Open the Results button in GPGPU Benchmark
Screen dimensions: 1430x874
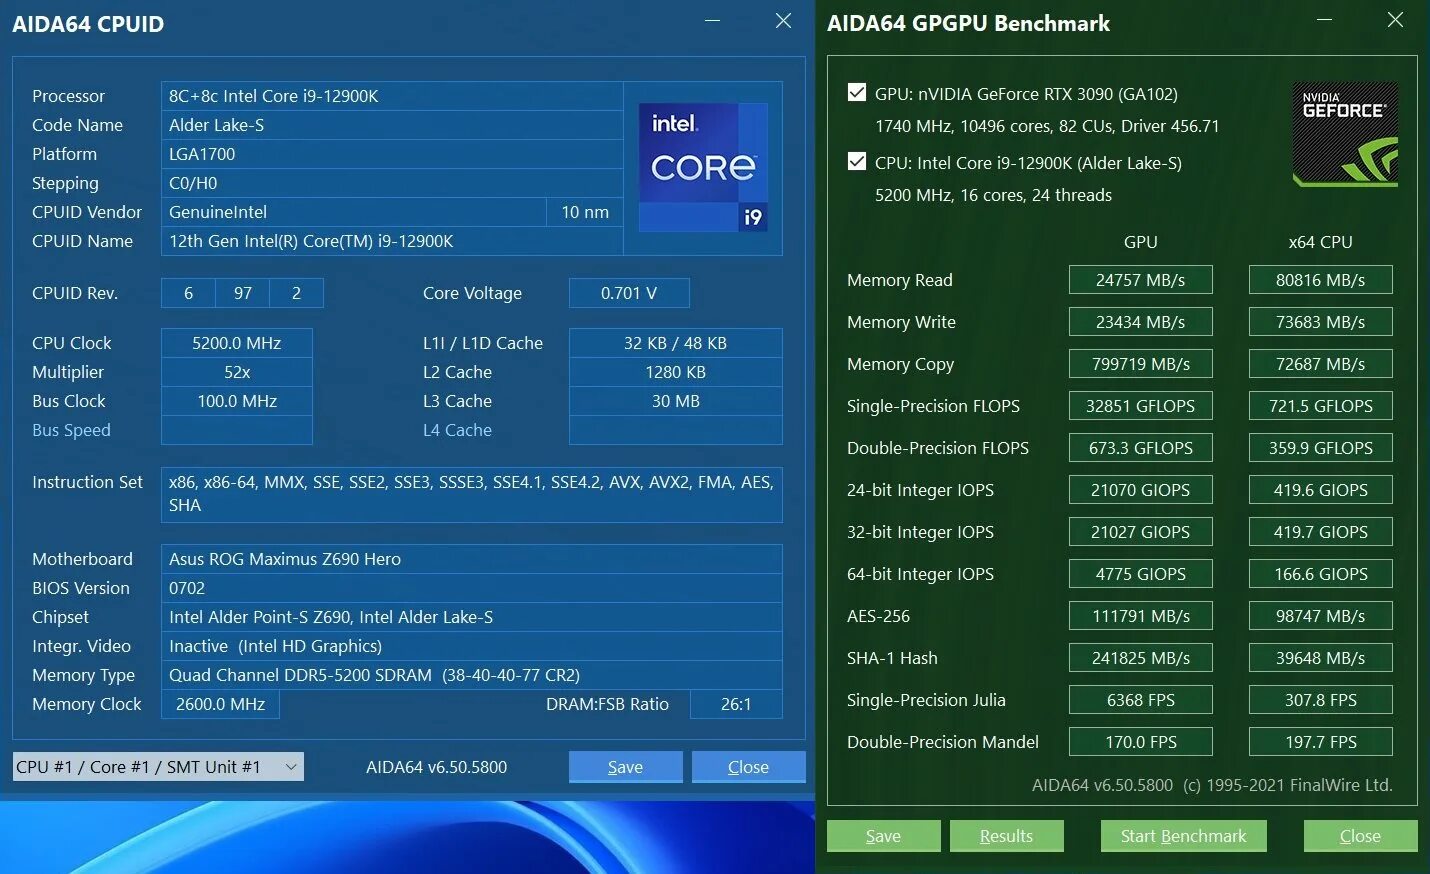click(1007, 836)
